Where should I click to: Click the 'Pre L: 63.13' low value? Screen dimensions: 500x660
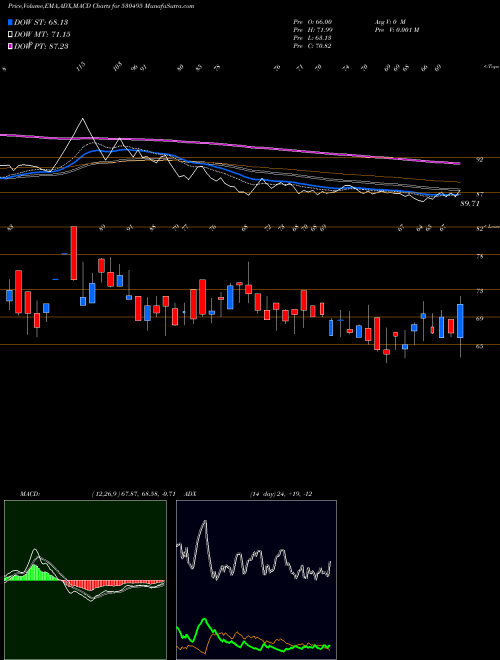coord(313,38)
